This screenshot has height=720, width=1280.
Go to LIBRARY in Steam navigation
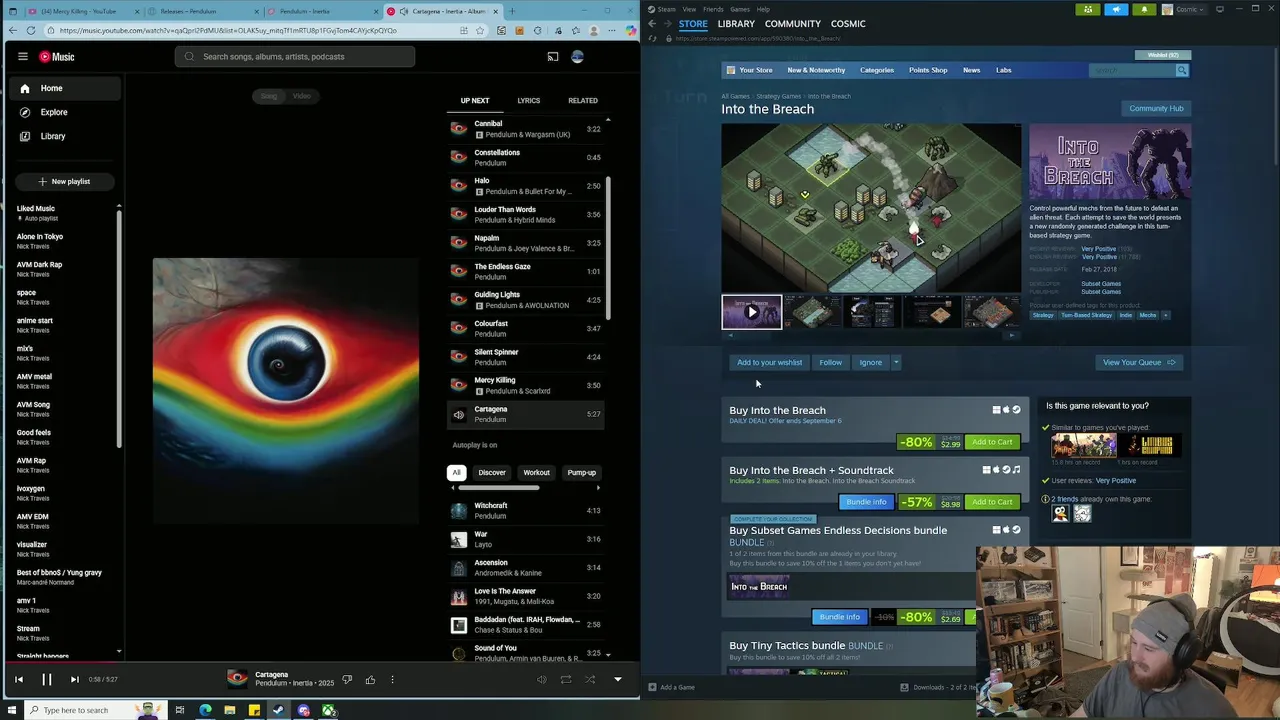736,24
